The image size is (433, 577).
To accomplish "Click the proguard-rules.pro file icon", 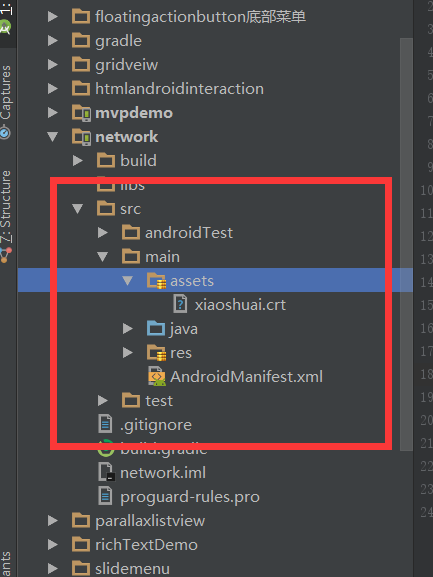I will click(x=105, y=495).
